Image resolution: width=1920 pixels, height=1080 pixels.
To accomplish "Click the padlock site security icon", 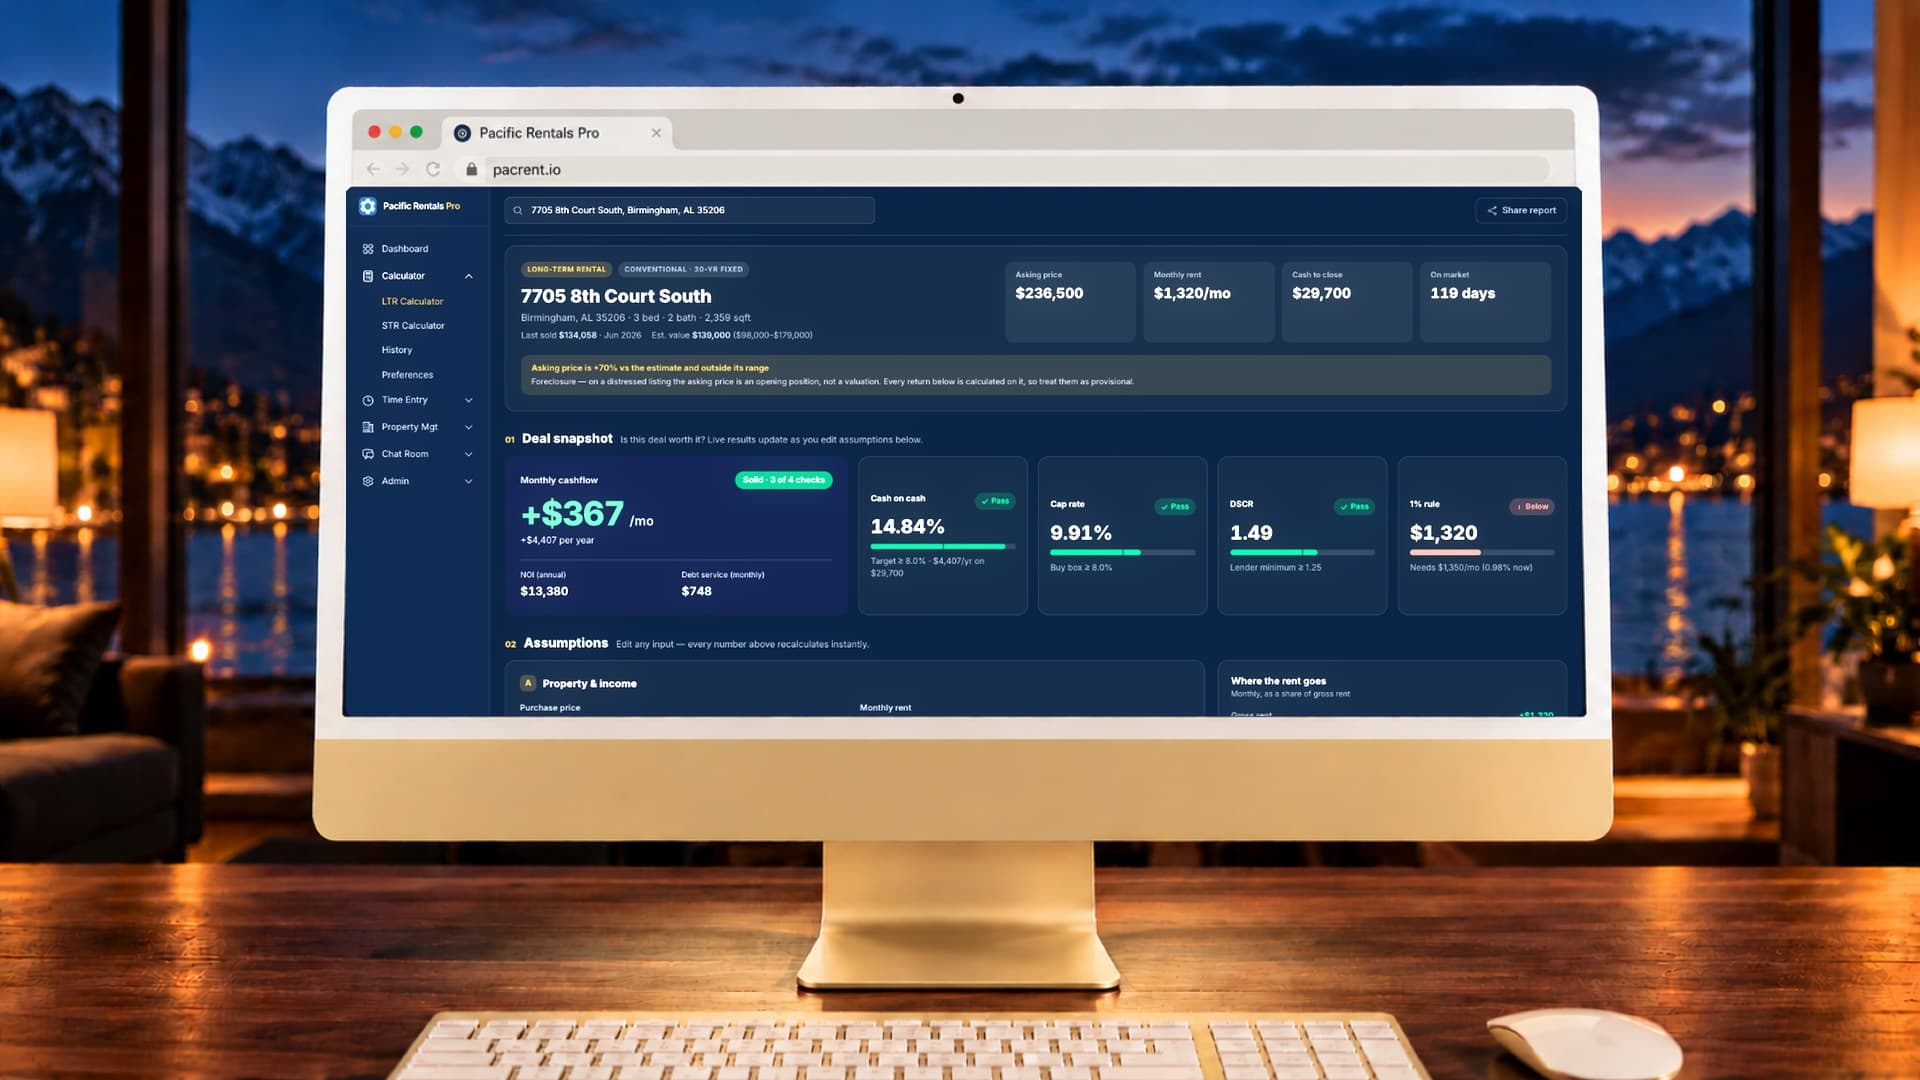I will [x=471, y=169].
